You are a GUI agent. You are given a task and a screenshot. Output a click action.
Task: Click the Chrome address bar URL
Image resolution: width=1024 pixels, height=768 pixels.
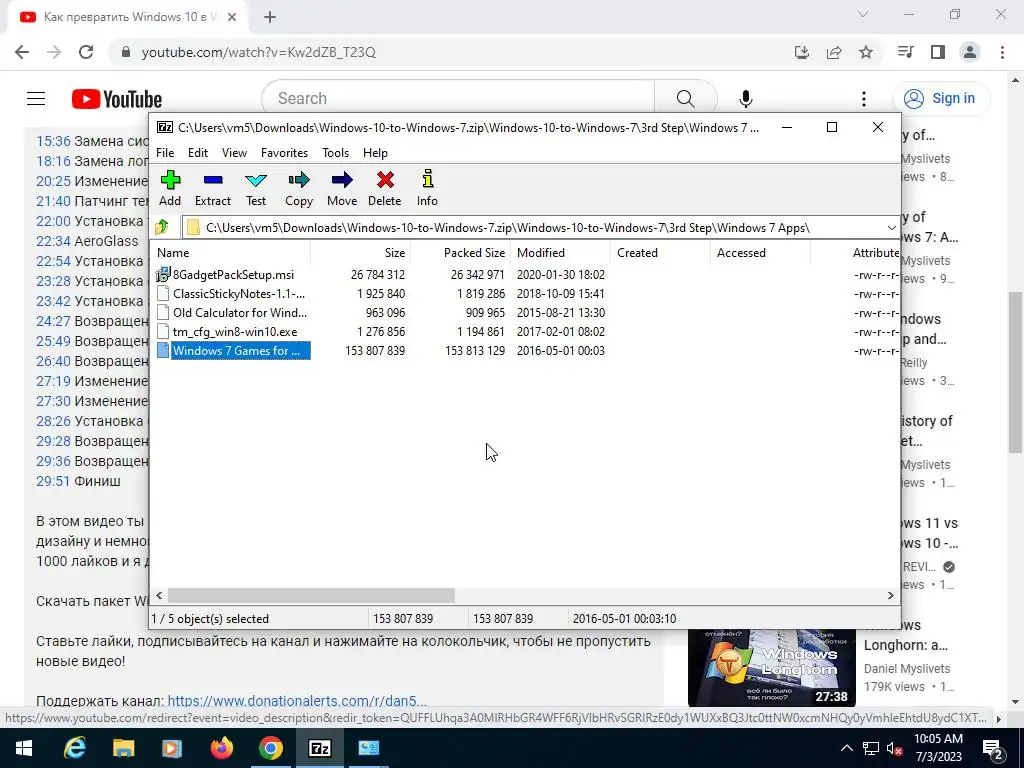pyautogui.click(x=259, y=52)
